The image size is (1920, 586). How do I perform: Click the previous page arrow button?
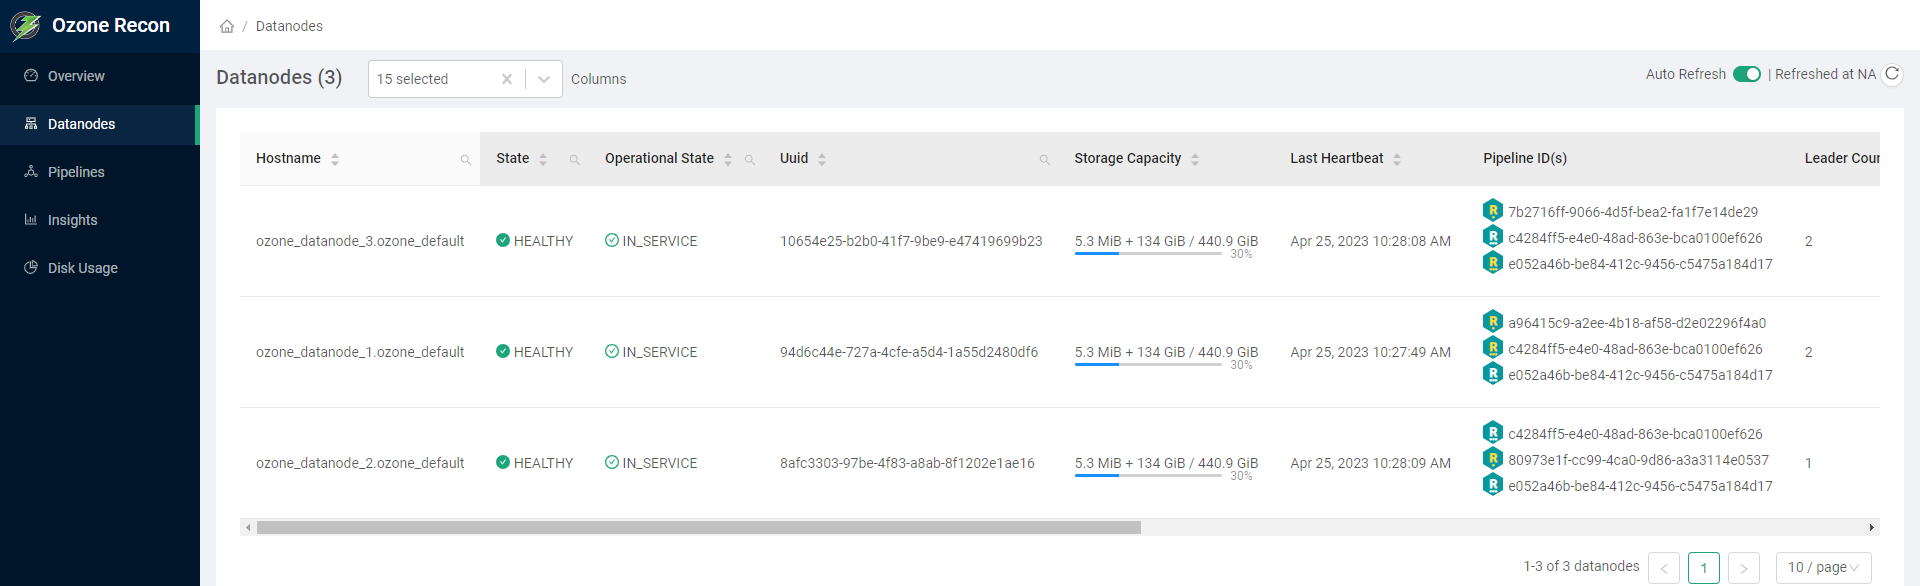pyautogui.click(x=1664, y=567)
